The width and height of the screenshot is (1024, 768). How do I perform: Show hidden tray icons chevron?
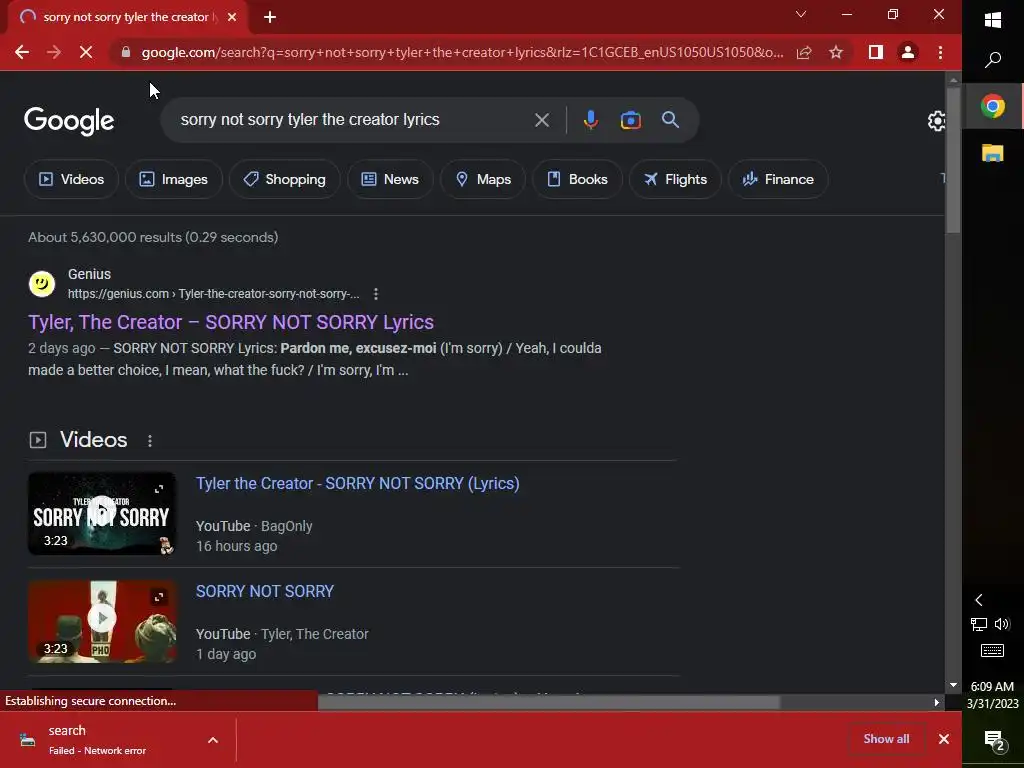[979, 600]
